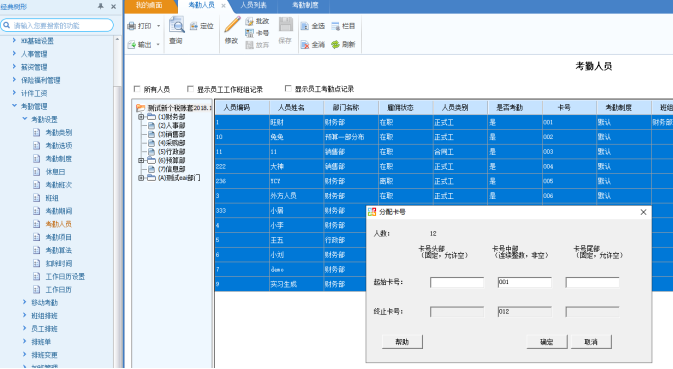The width and height of the screenshot is (673, 369).
Task: Switch to the 考勤制度 tab
Action: [x=305, y=6]
